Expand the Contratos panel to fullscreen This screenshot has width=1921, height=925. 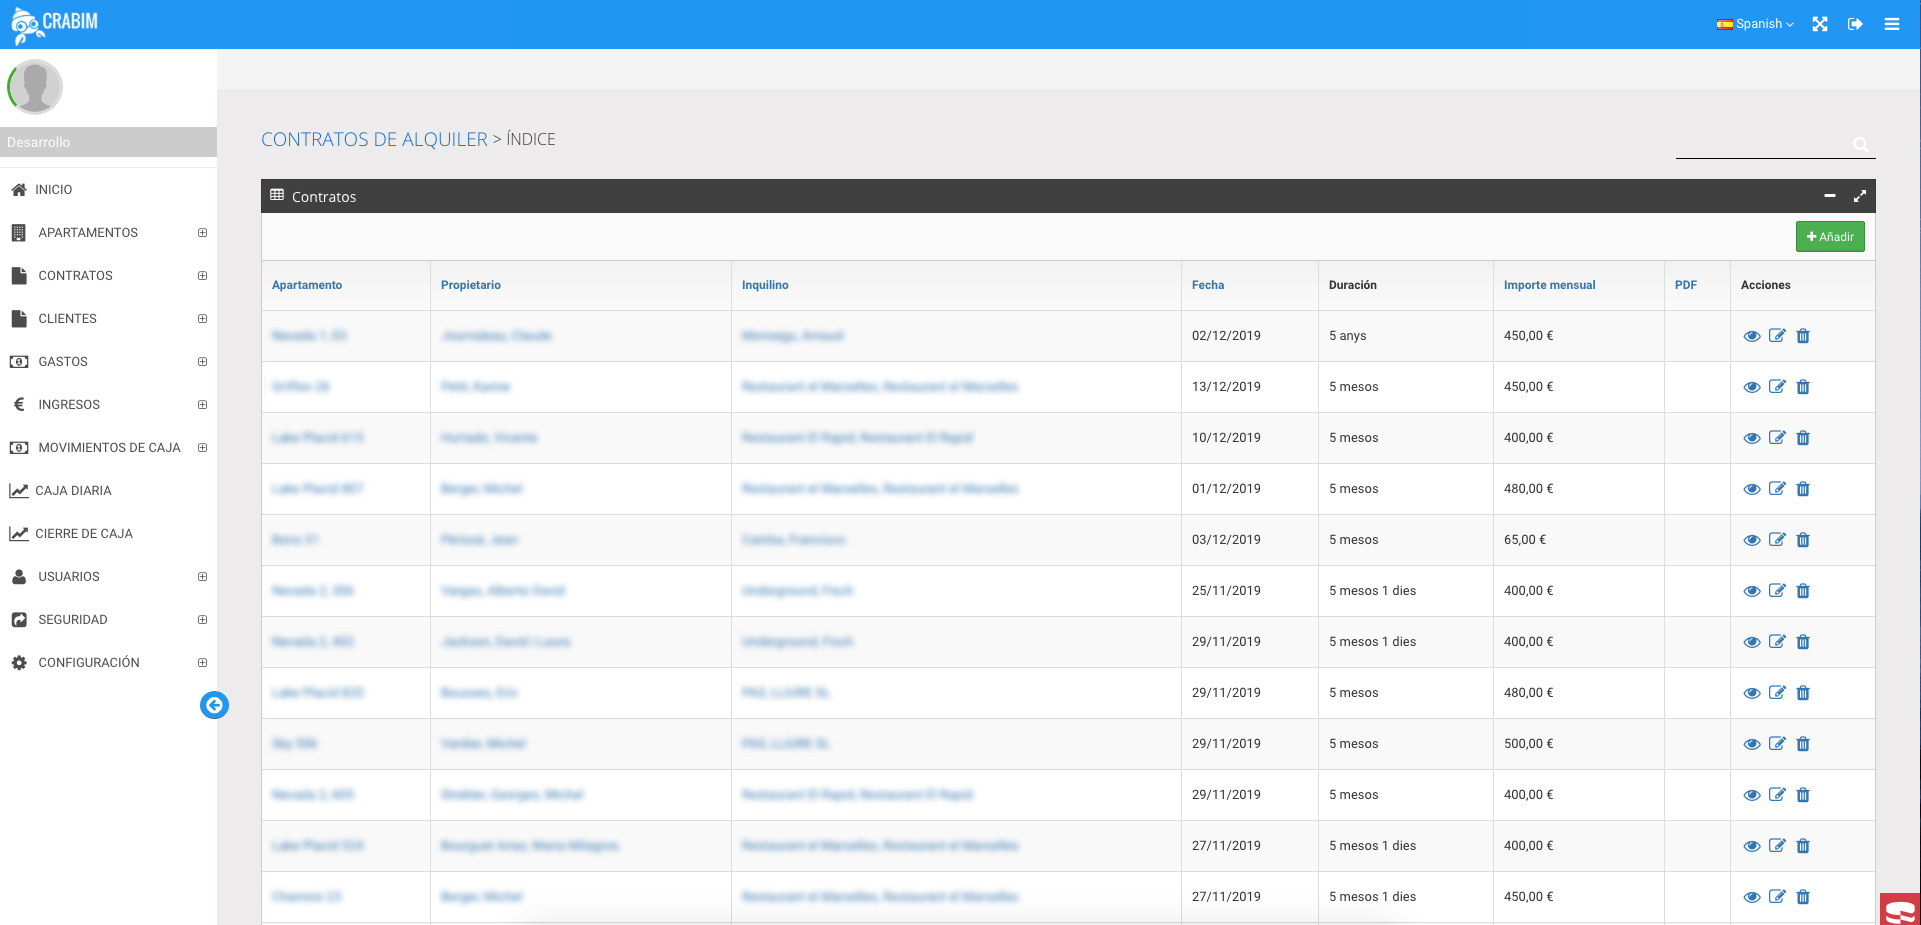point(1859,196)
